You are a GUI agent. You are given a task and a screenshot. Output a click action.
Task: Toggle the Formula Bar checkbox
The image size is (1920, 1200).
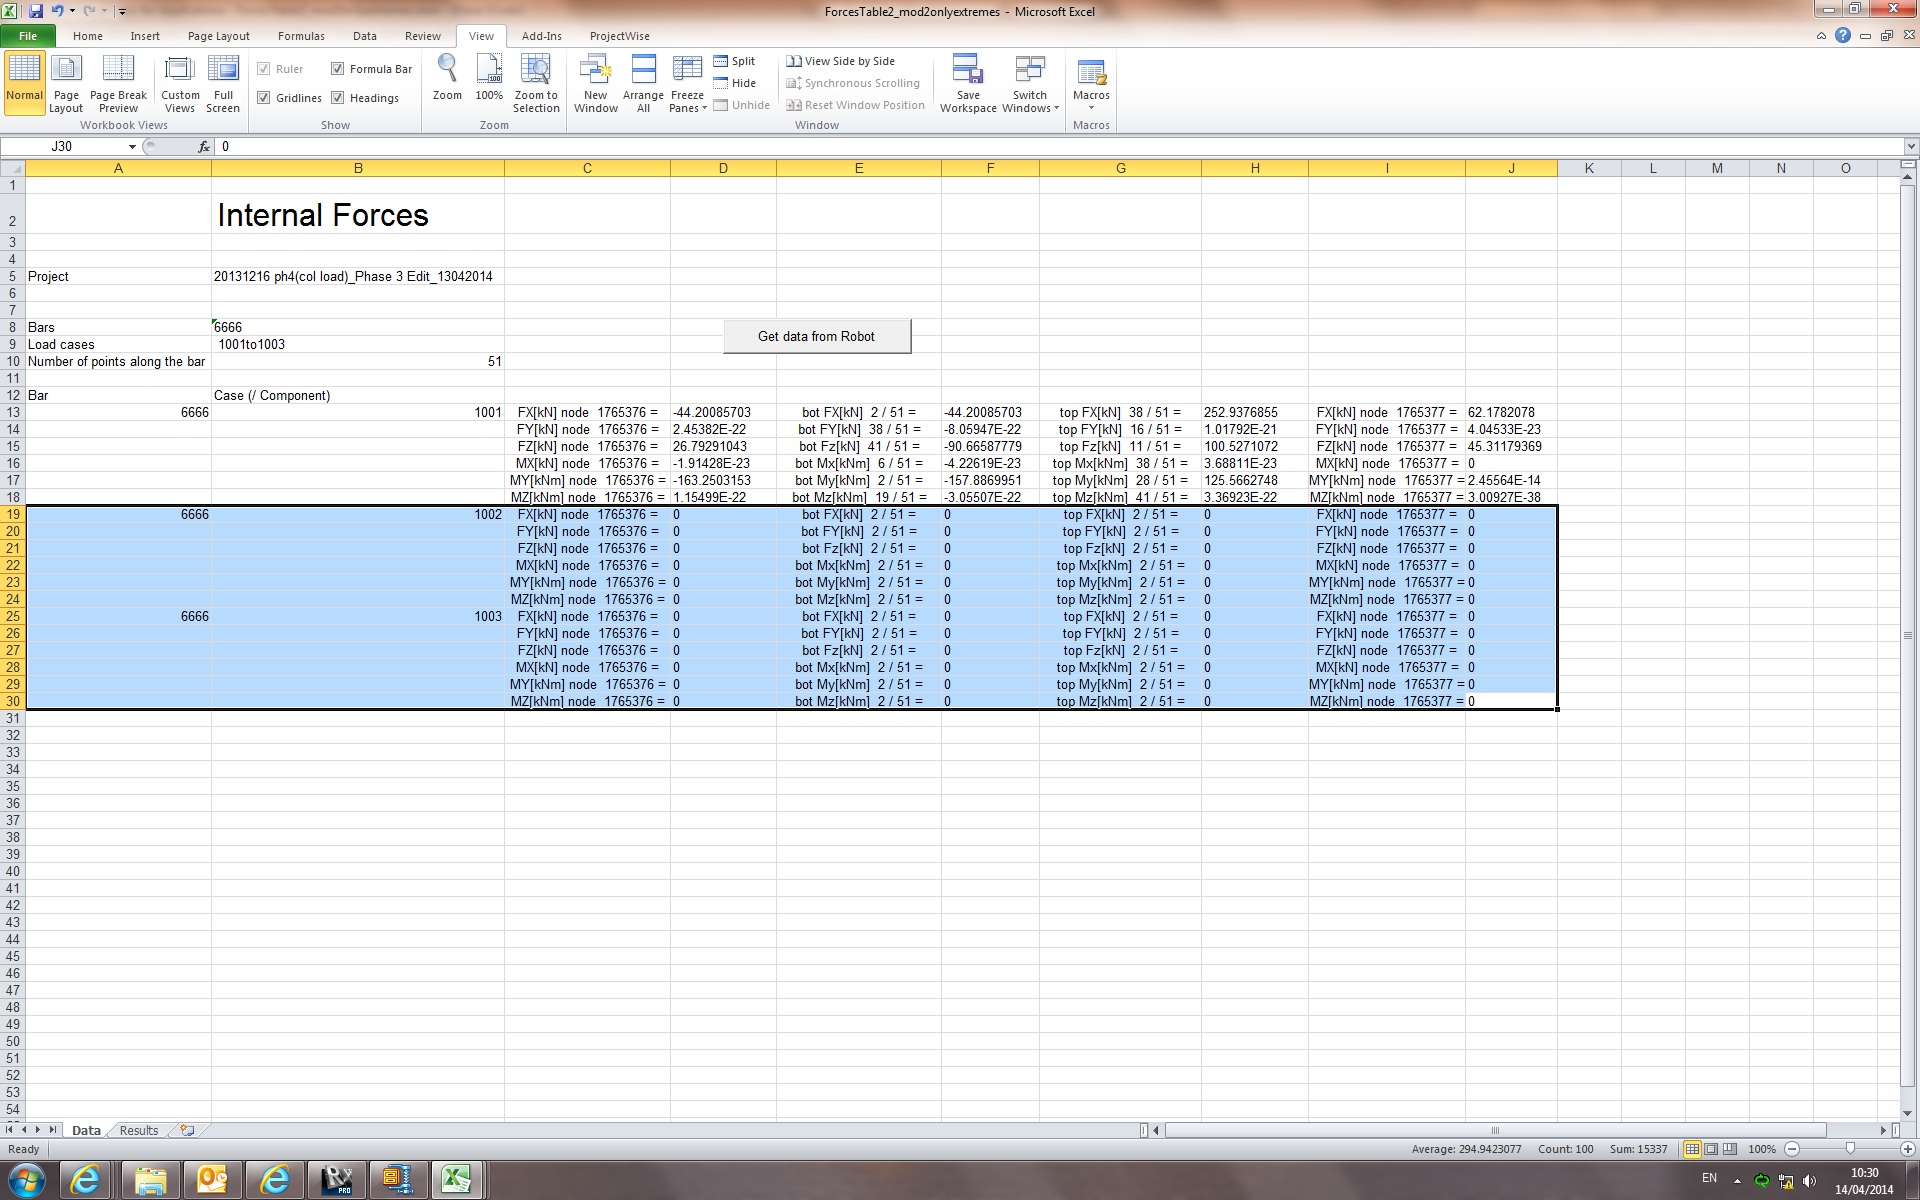(338, 69)
